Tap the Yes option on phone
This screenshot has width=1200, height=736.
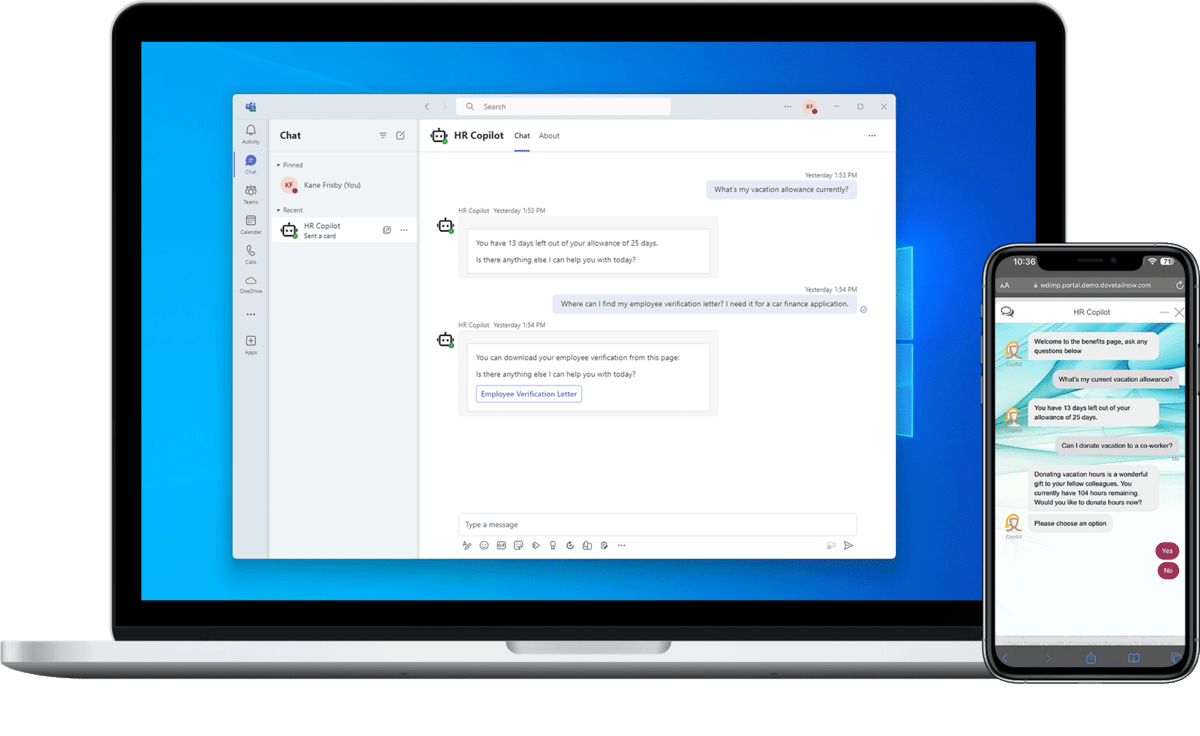pos(1167,551)
